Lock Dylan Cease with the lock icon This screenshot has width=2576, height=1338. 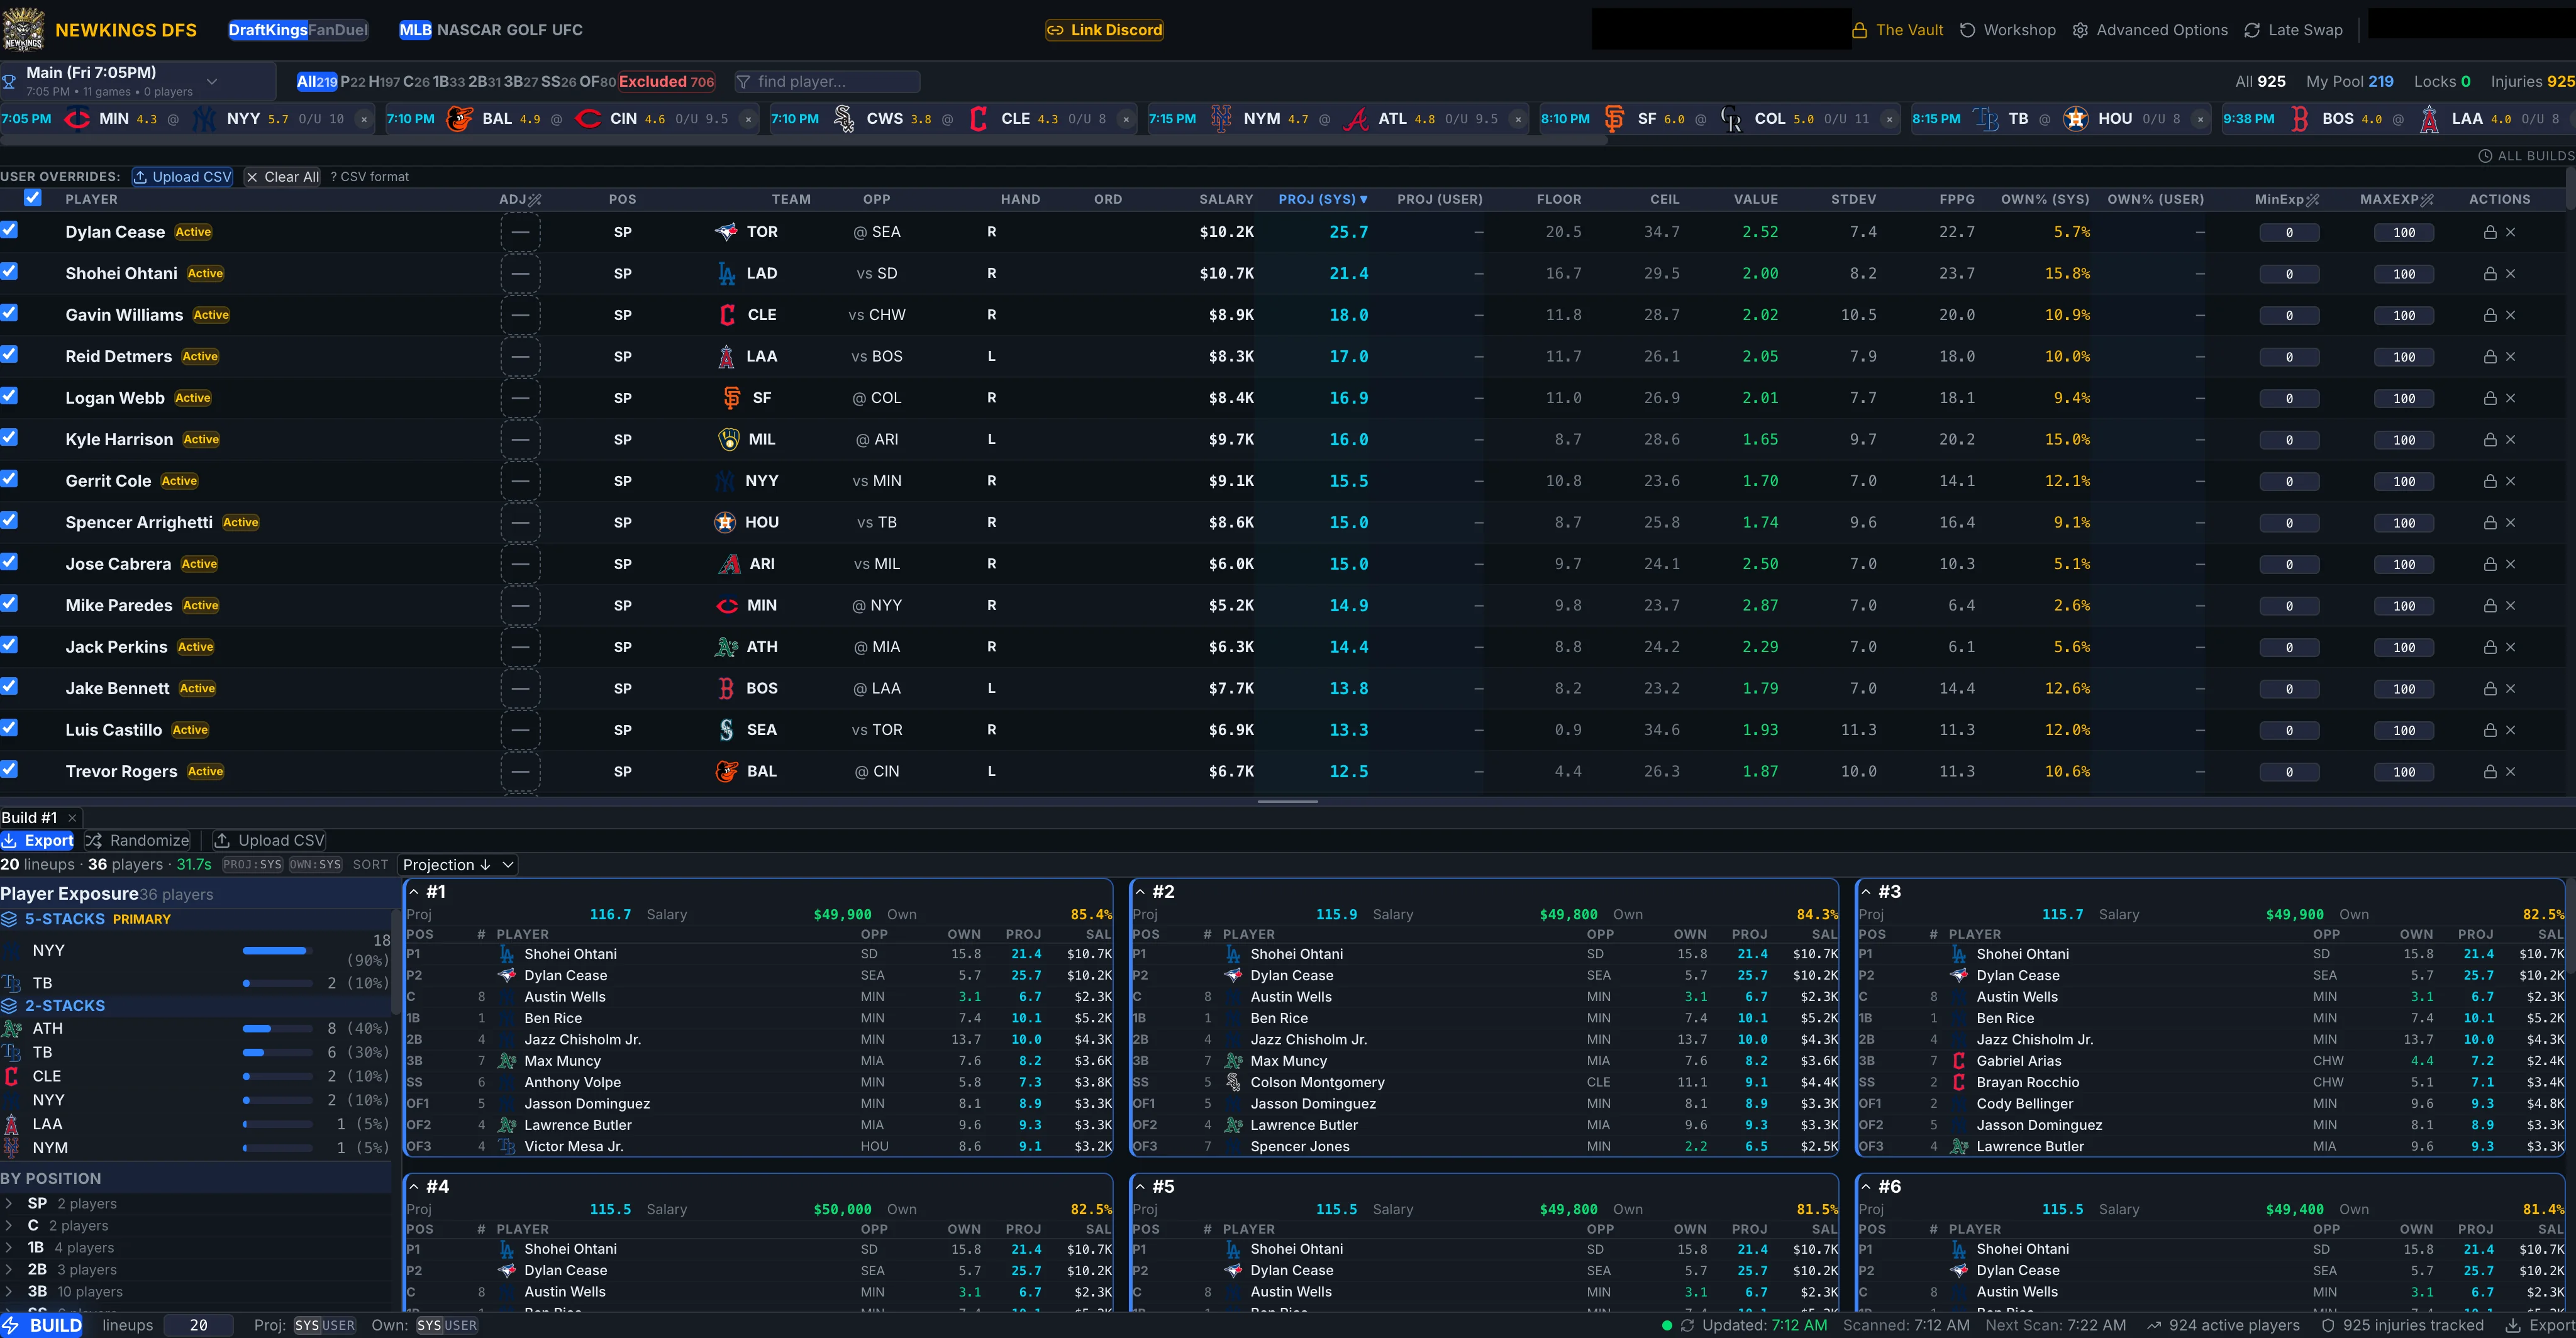tap(2490, 232)
